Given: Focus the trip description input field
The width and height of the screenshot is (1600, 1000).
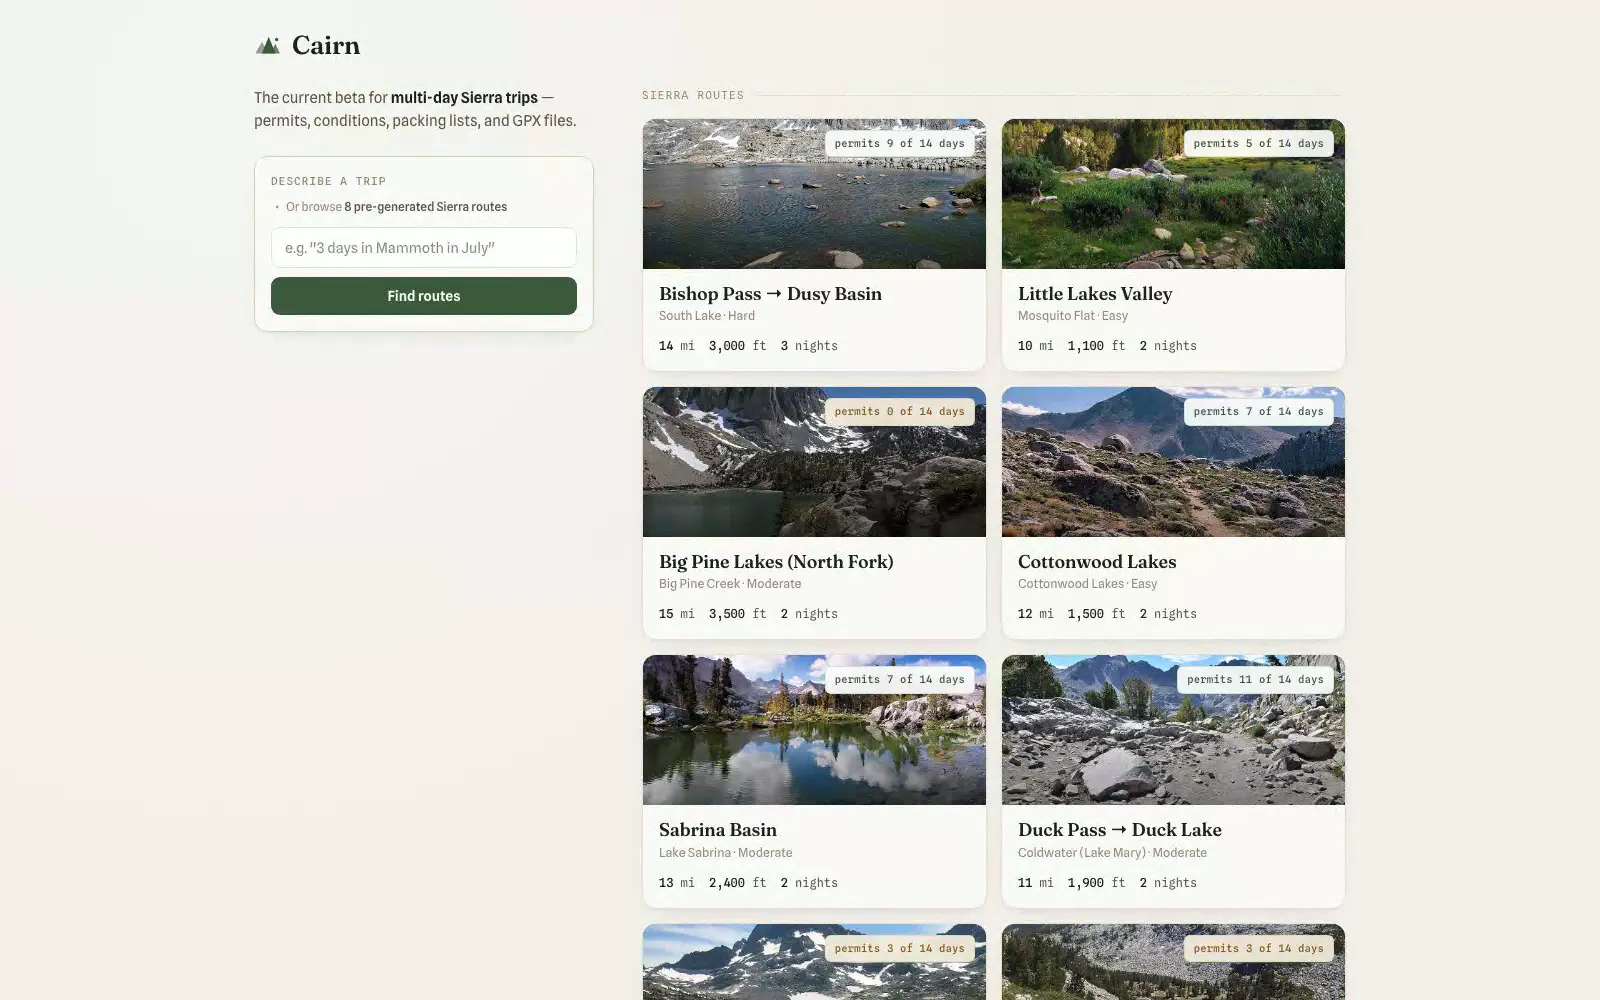Looking at the screenshot, I should [x=424, y=248].
